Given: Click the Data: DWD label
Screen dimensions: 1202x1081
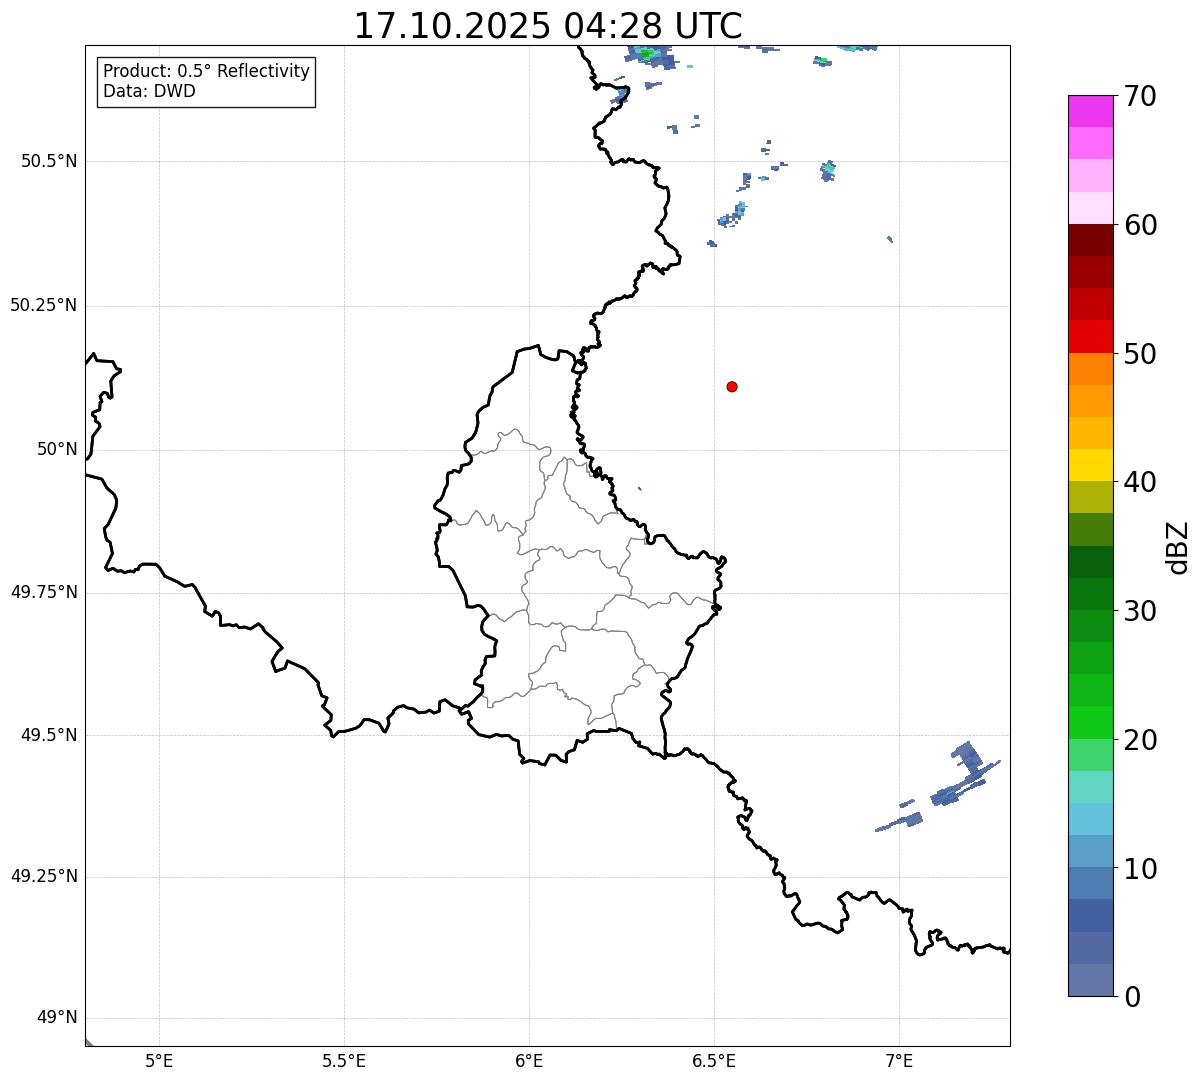Looking at the screenshot, I should (149, 91).
